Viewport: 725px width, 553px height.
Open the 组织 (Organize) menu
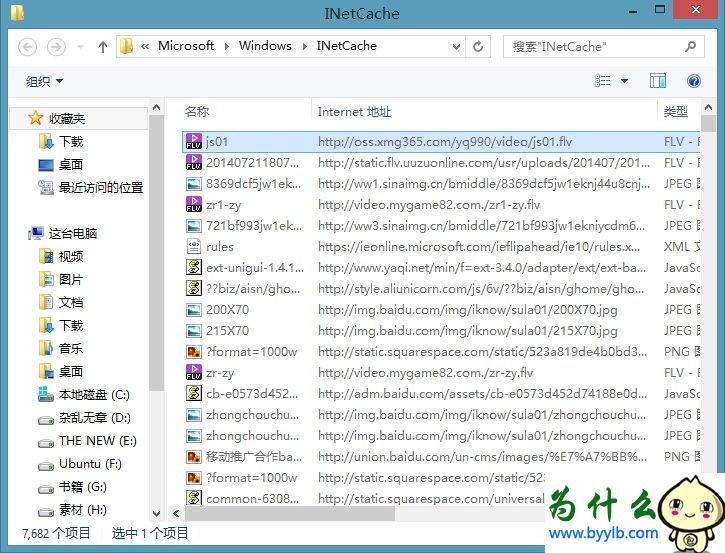pos(44,81)
